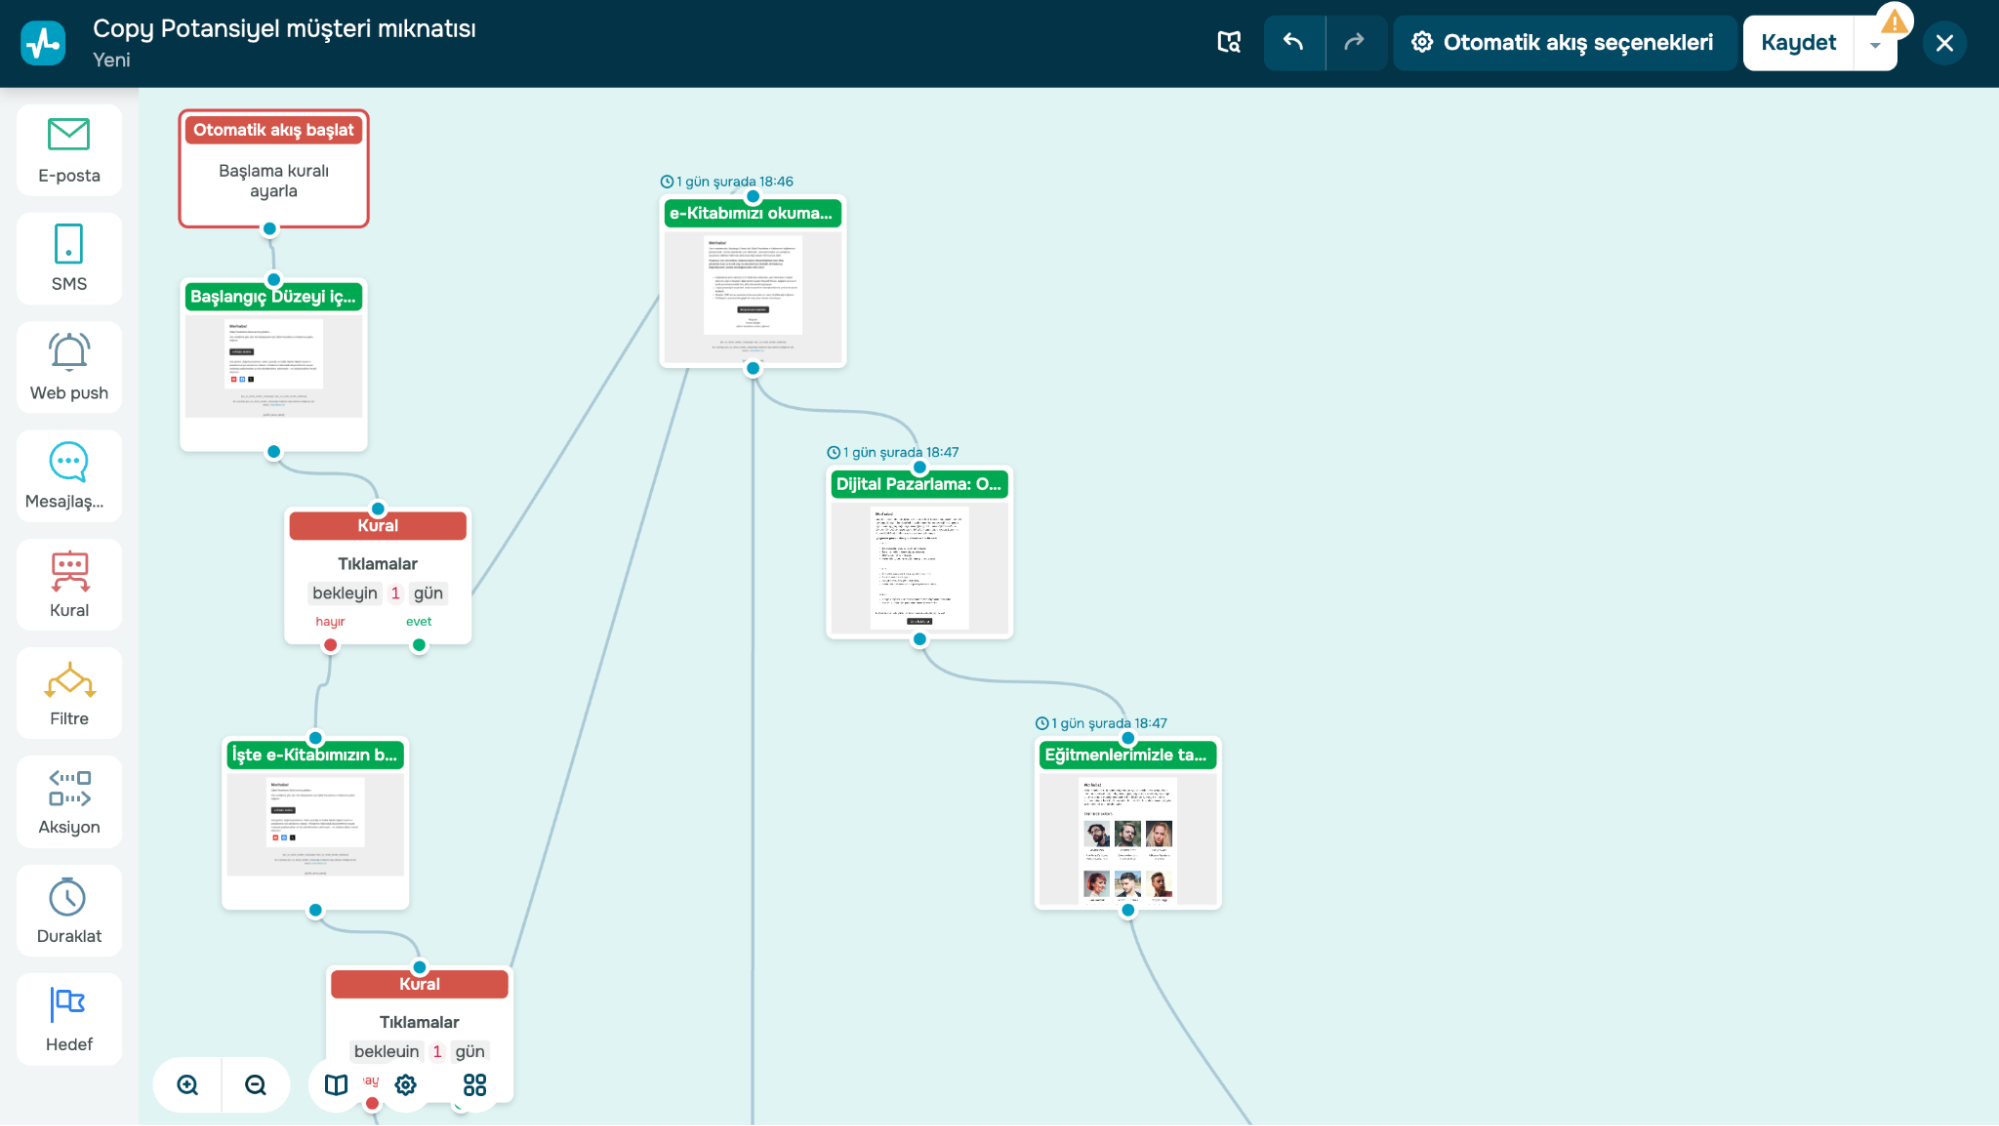Click the grid layout icon in the bottom toolbar
The image size is (1999, 1126).
475,1085
